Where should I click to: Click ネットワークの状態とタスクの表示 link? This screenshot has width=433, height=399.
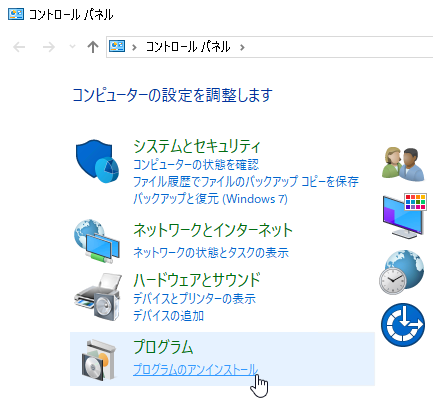211,253
